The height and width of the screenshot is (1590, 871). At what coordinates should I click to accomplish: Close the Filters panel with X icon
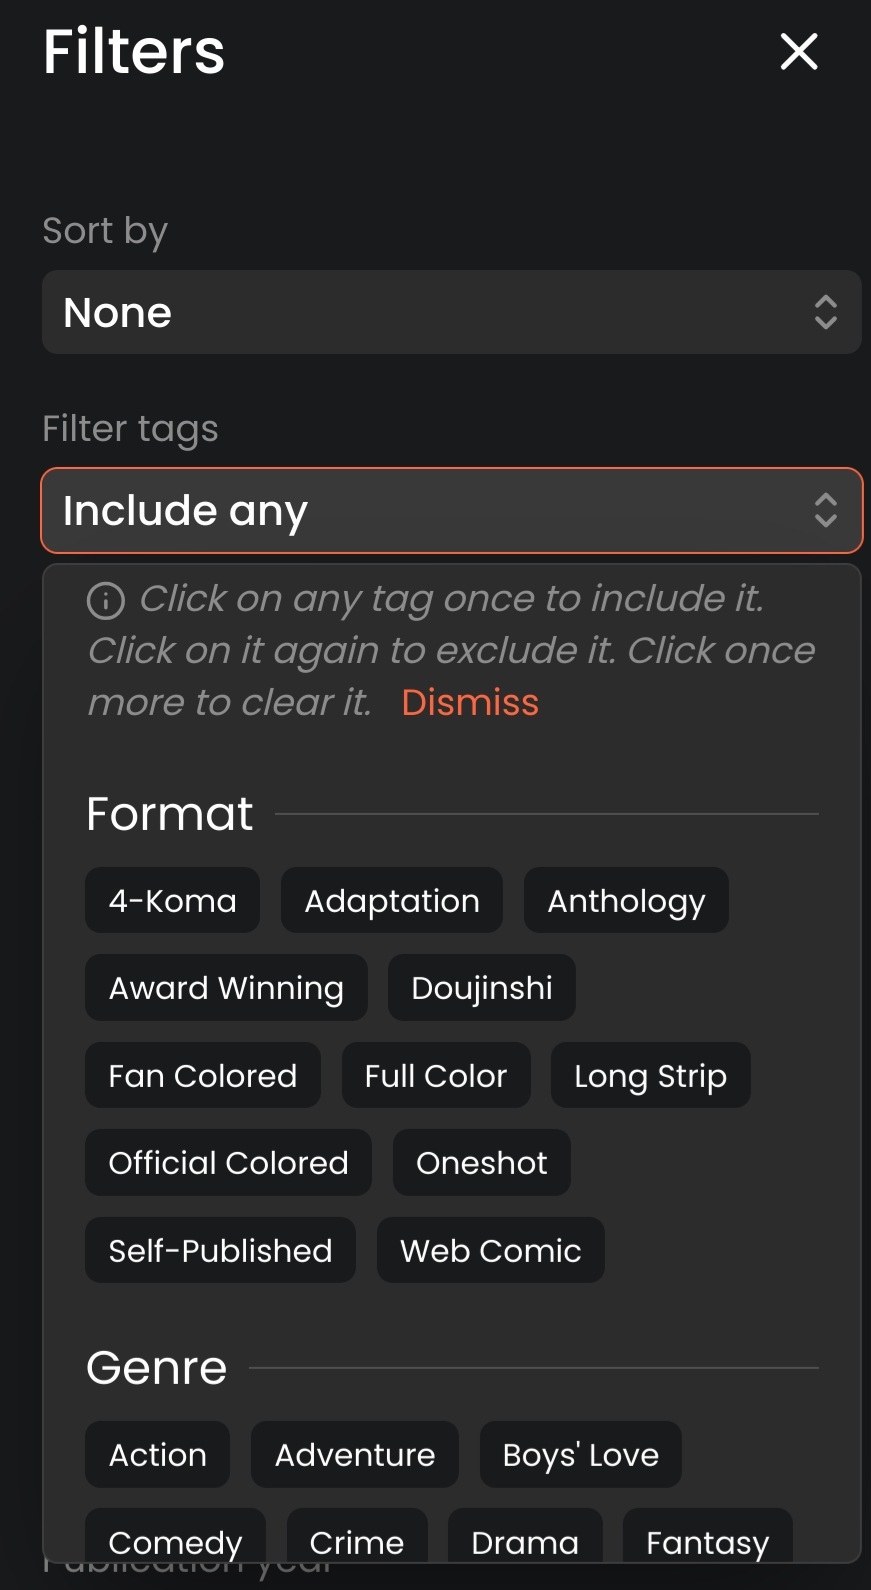coord(798,52)
